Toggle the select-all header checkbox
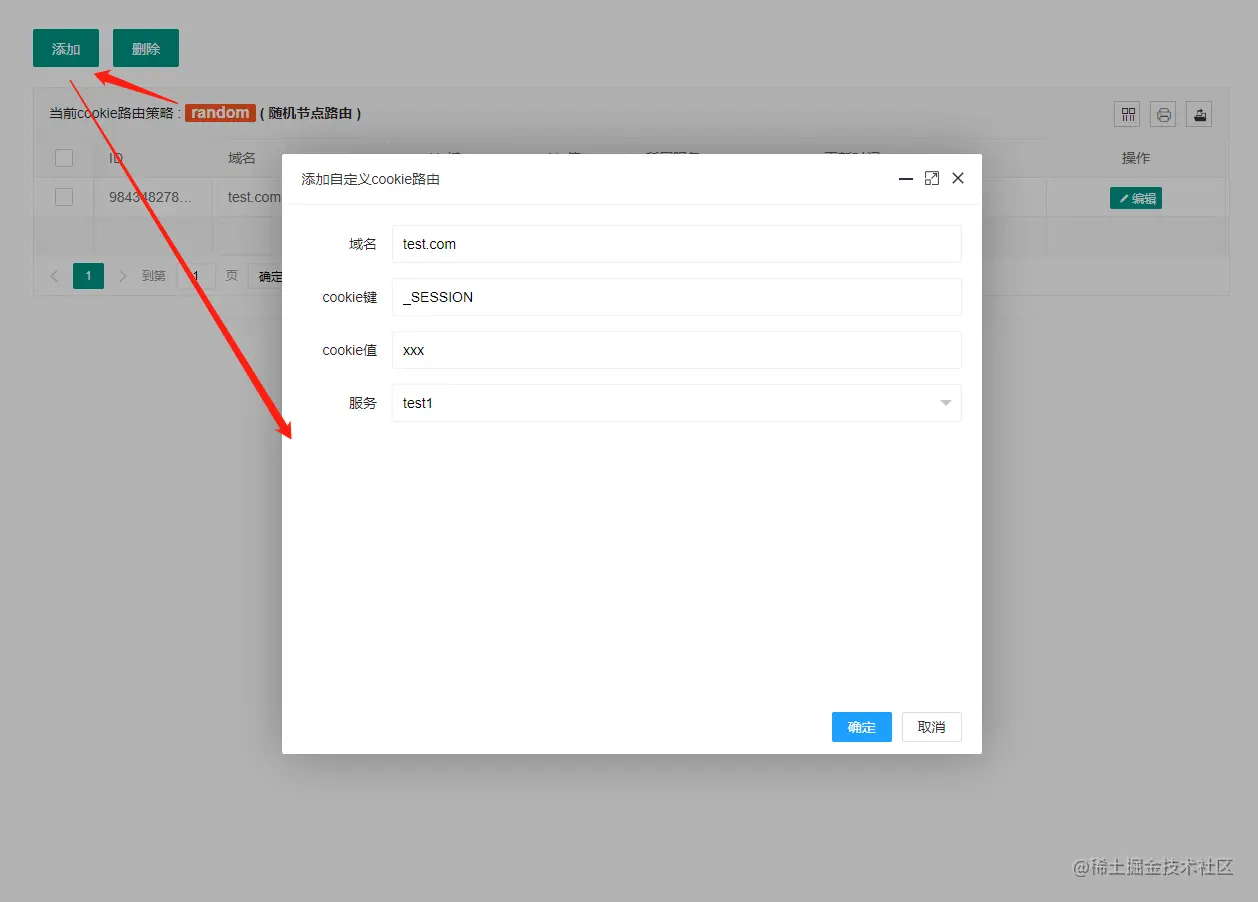 tap(64, 158)
